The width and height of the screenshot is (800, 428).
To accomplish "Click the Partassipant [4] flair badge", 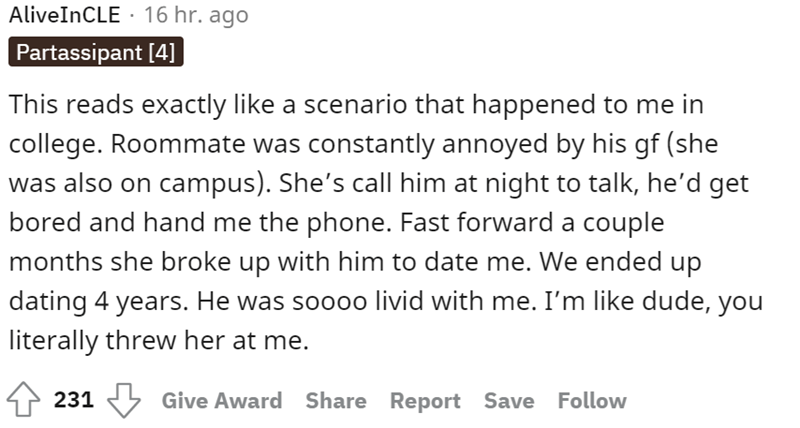I will click(95, 51).
